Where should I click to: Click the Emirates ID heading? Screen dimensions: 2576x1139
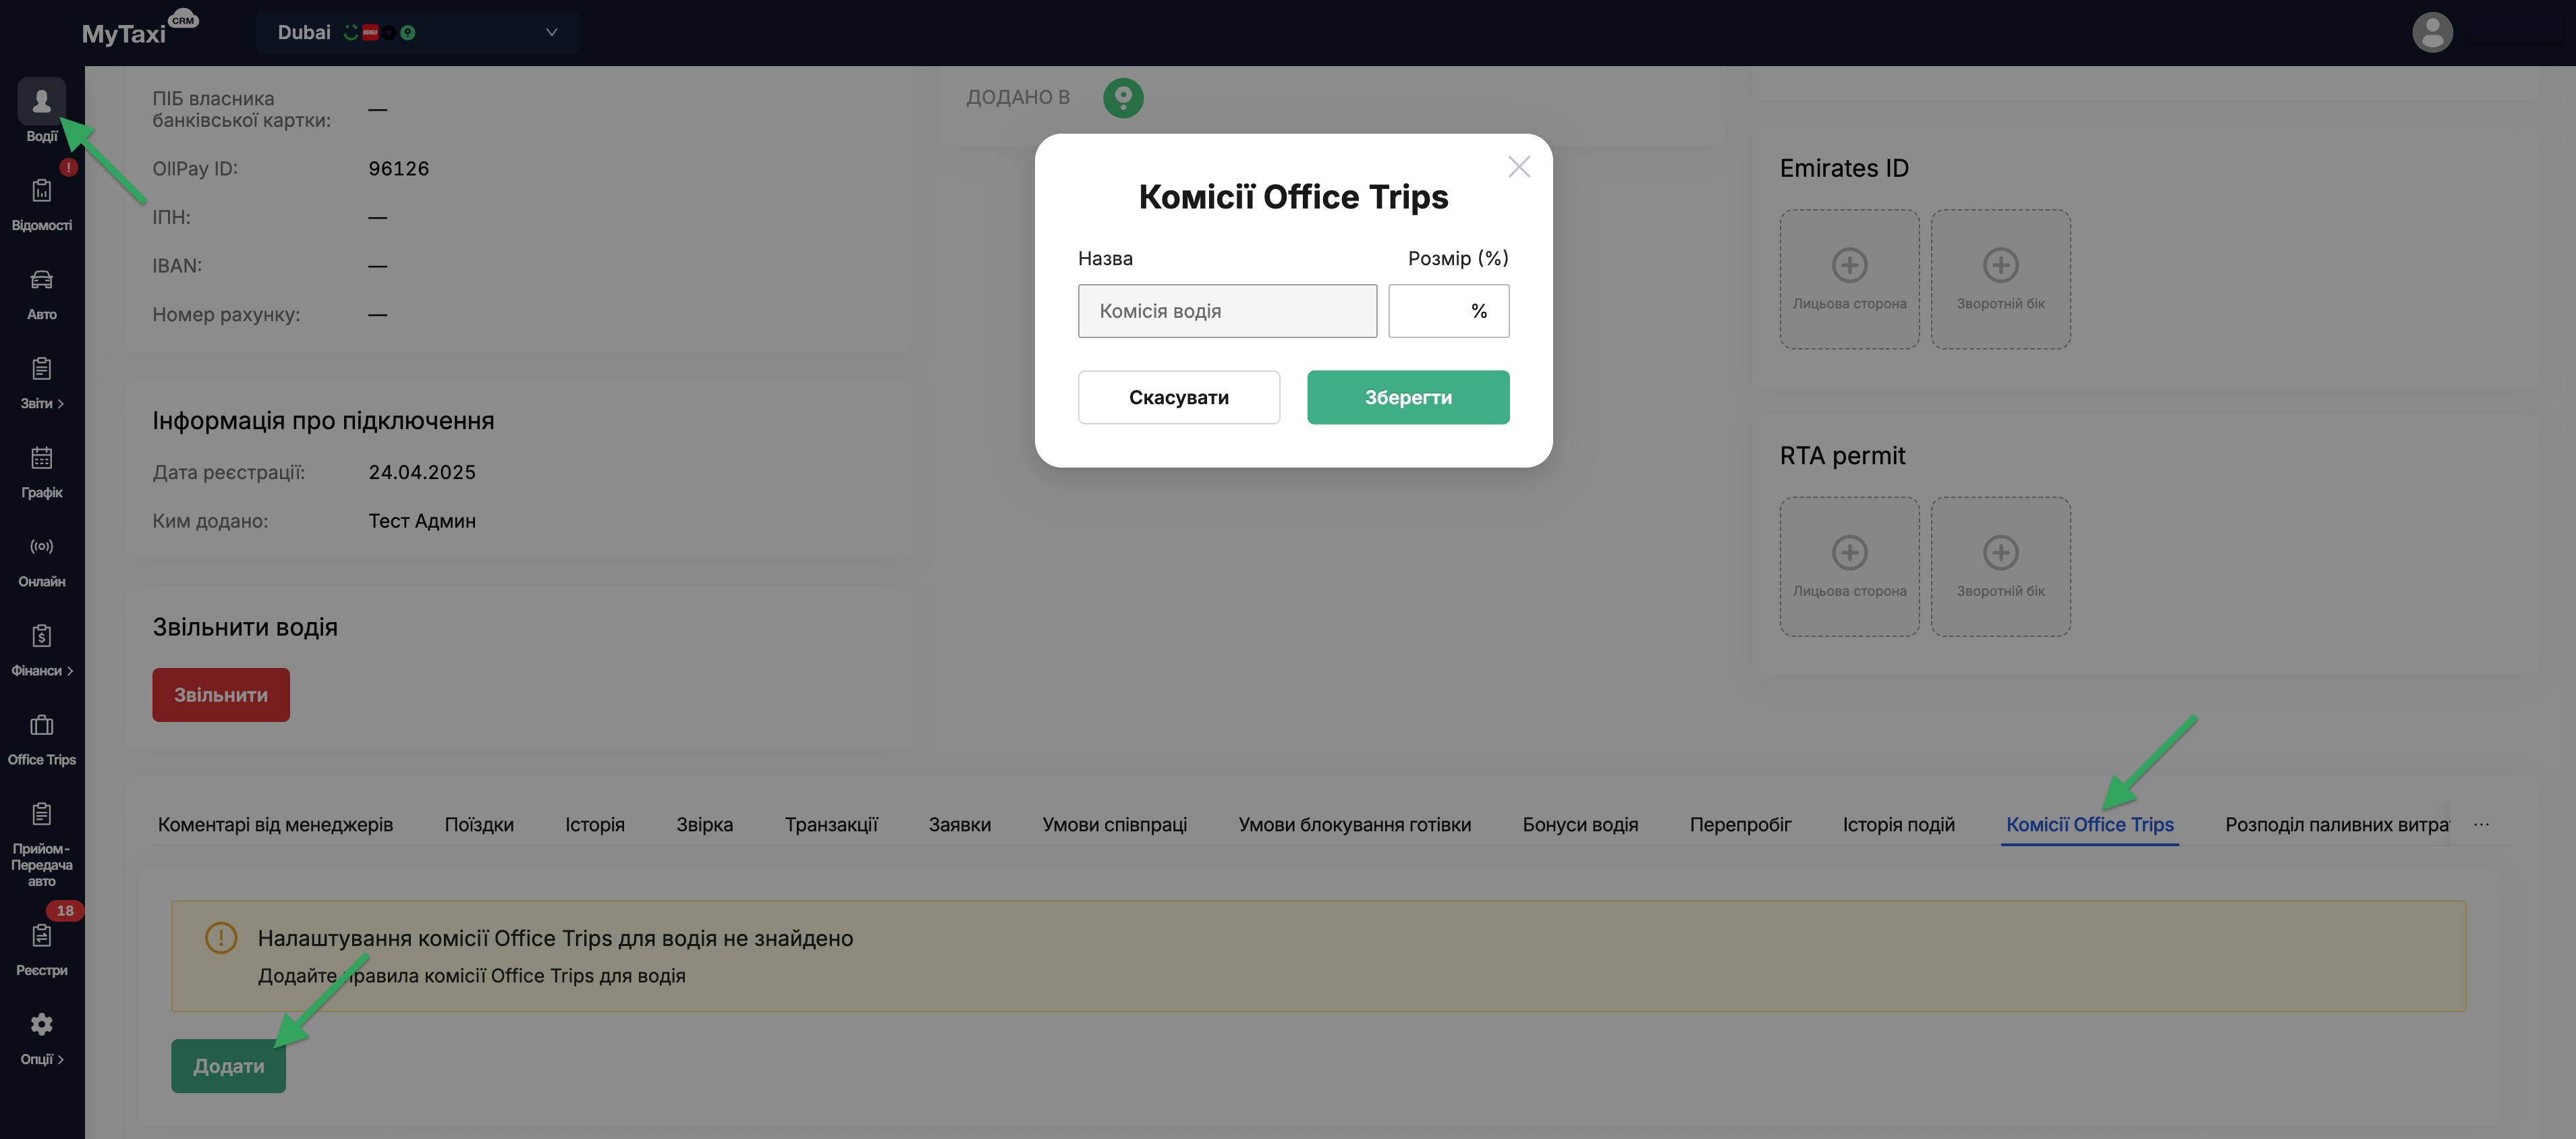point(1843,168)
